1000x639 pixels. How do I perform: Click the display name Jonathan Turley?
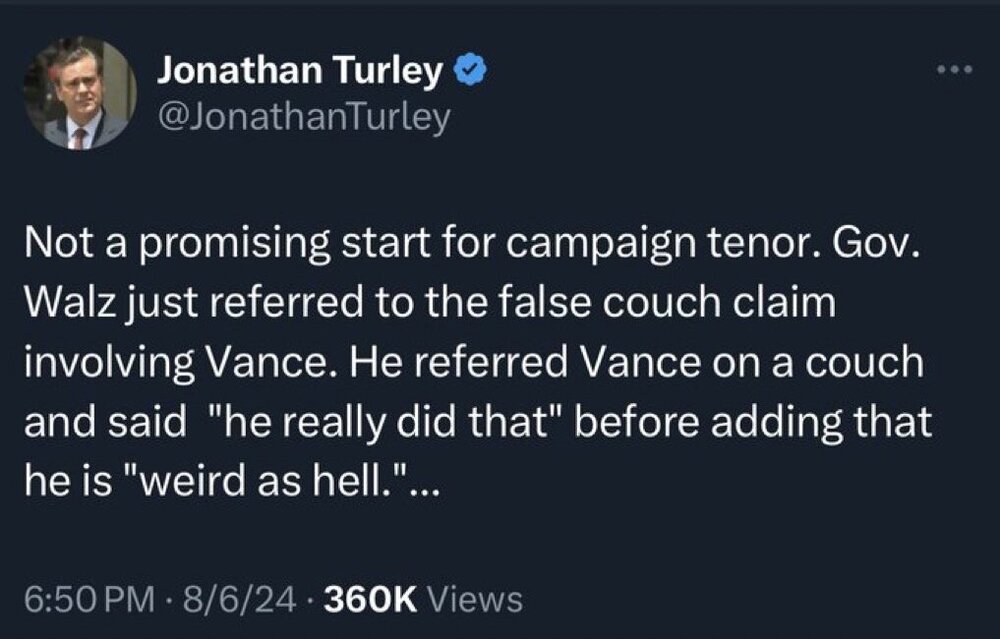[x=300, y=71]
